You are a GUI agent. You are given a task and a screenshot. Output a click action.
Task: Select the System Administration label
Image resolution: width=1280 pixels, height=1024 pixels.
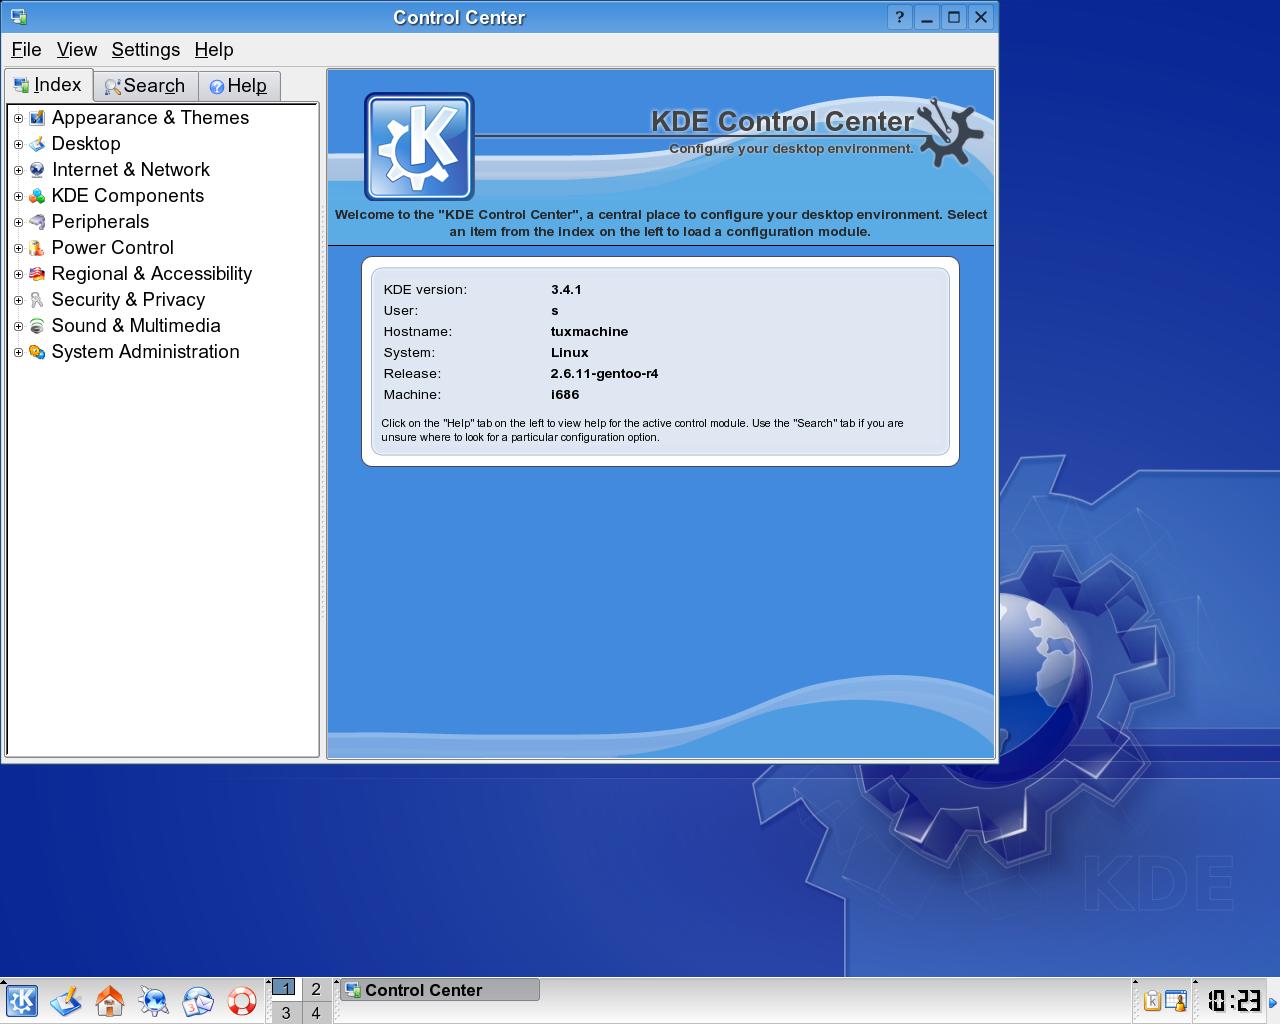(x=146, y=352)
